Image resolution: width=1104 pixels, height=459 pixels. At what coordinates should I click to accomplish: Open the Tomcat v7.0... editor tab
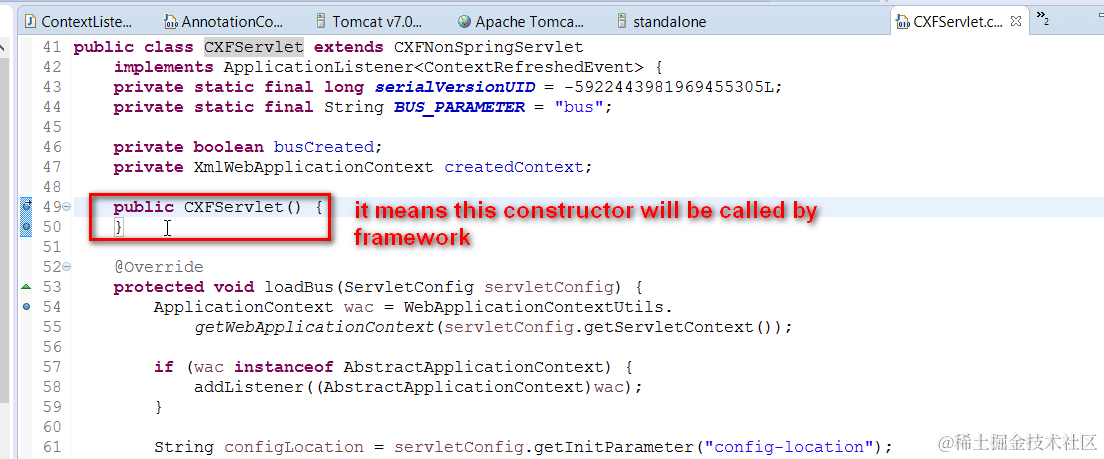[x=370, y=21]
